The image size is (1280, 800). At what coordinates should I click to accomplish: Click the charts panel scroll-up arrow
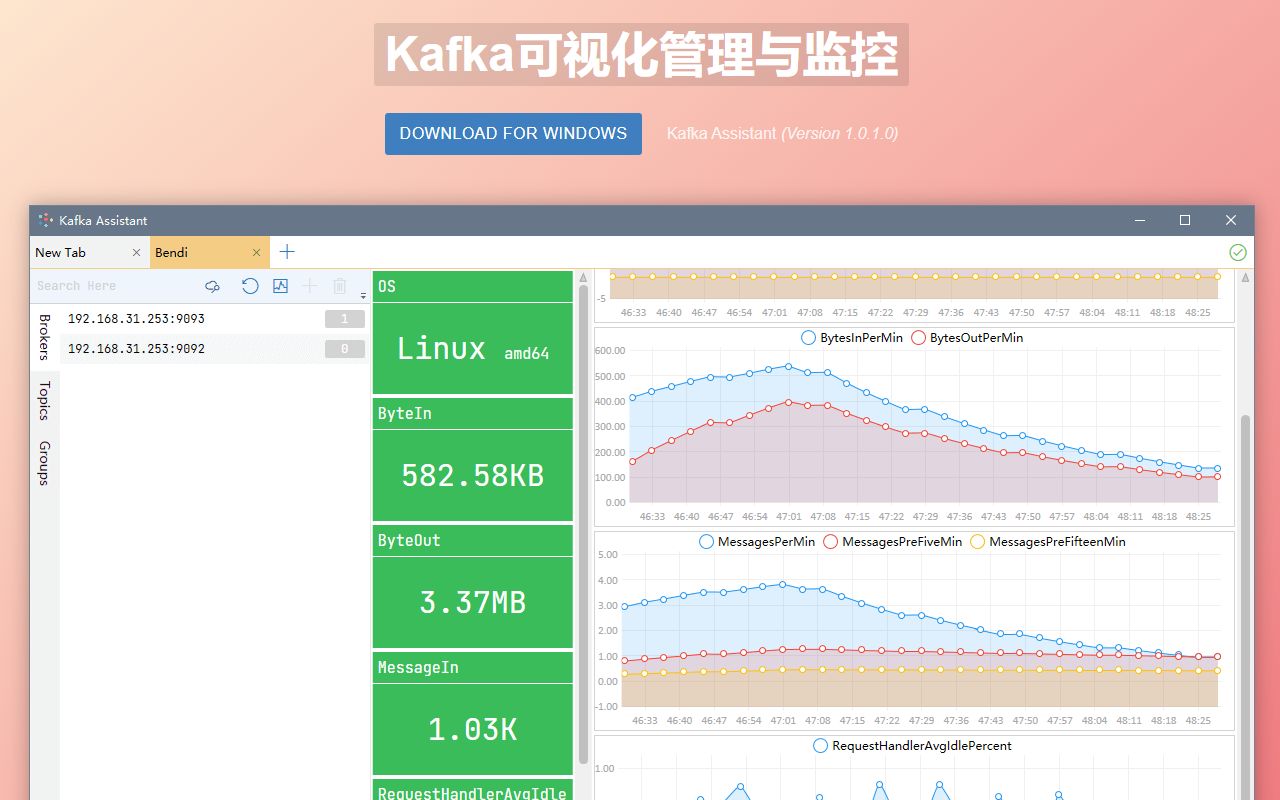(1245, 277)
